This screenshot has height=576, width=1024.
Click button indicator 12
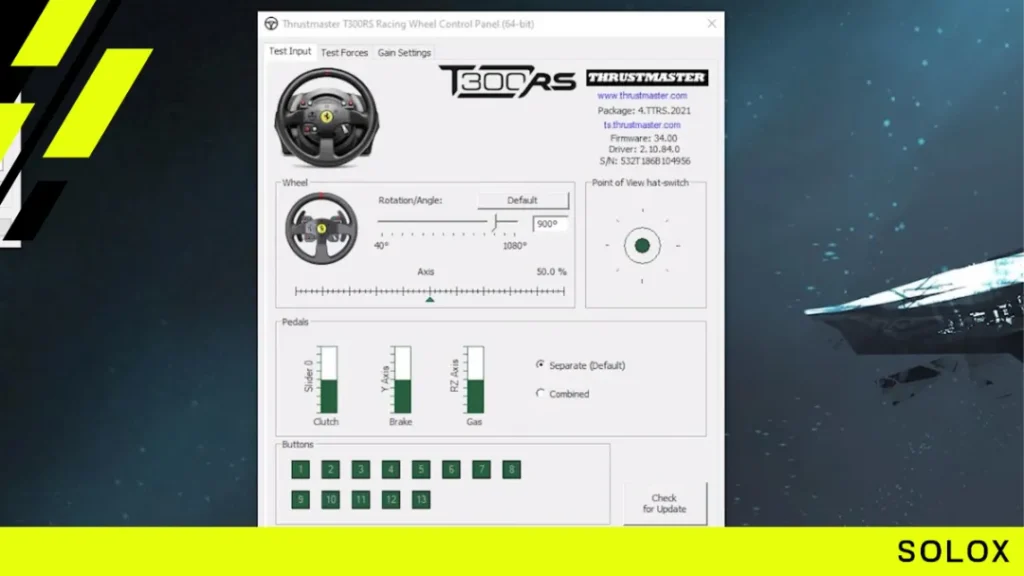[x=391, y=500]
